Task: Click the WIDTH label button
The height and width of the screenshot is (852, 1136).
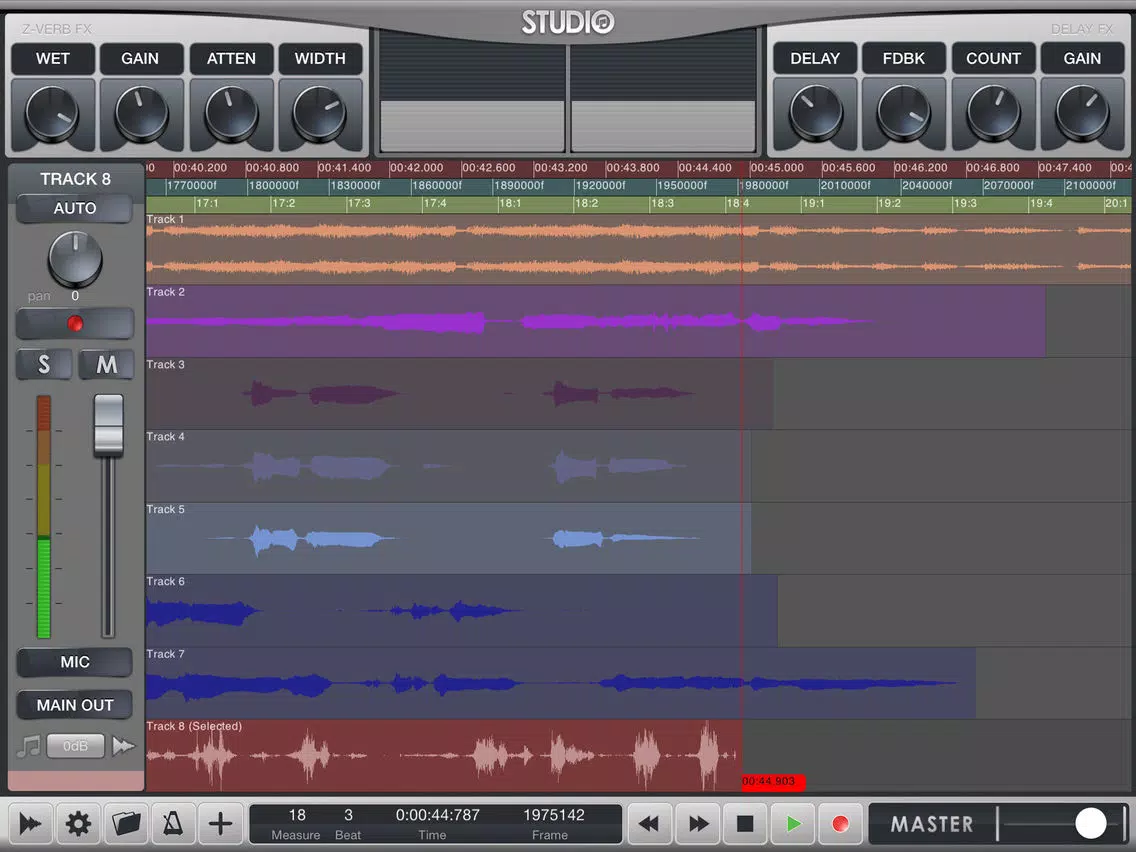Action: (320, 59)
